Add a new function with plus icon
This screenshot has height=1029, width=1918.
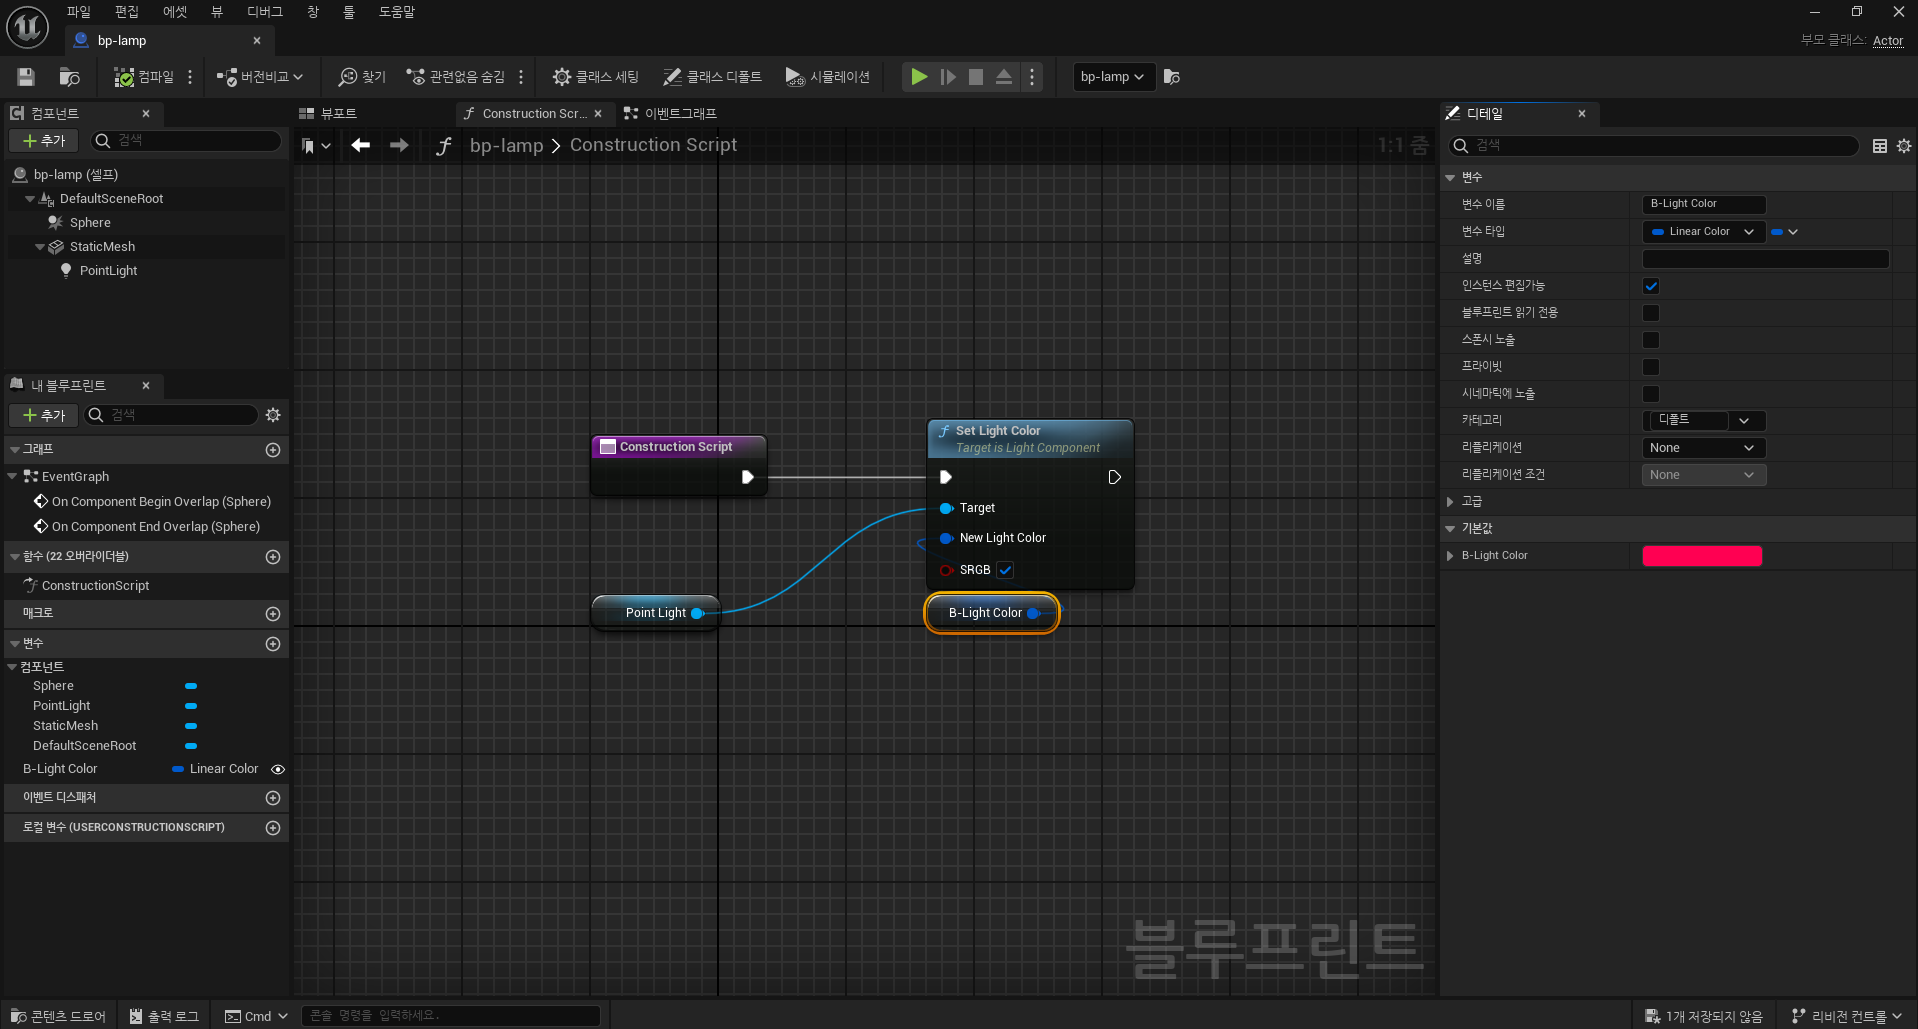pyautogui.click(x=273, y=557)
